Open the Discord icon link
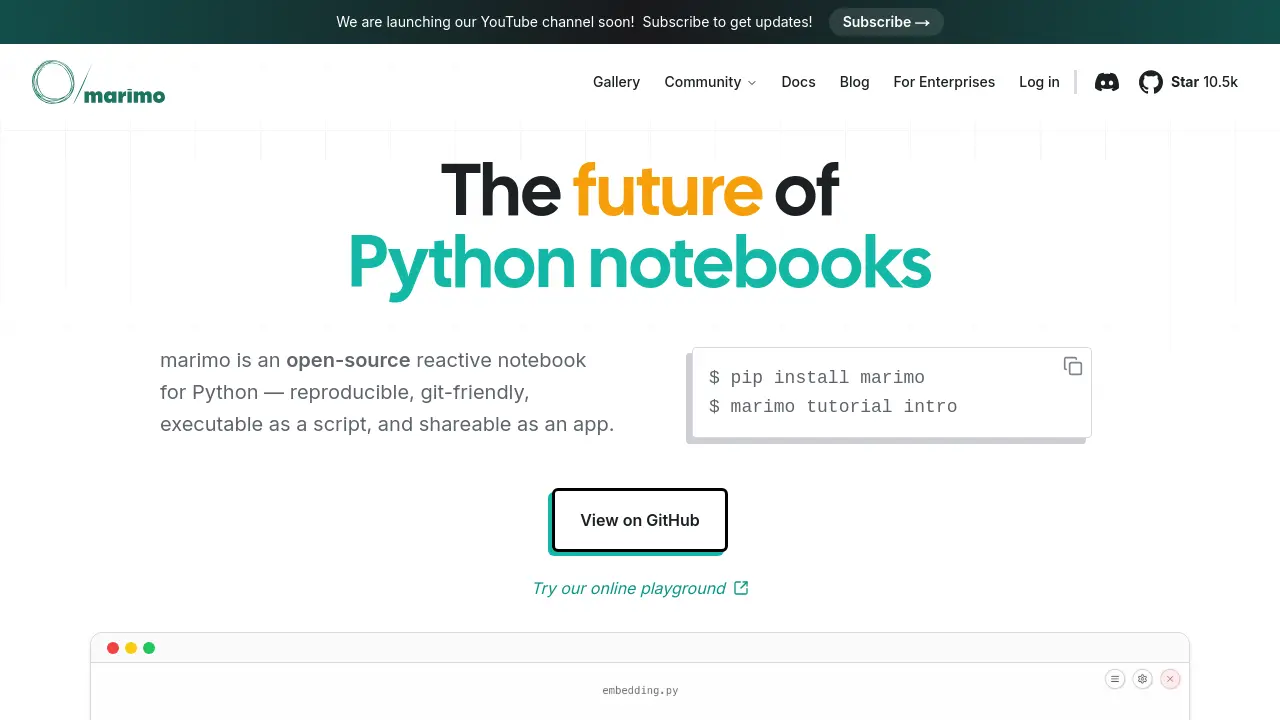The width and height of the screenshot is (1280, 720). coord(1107,82)
